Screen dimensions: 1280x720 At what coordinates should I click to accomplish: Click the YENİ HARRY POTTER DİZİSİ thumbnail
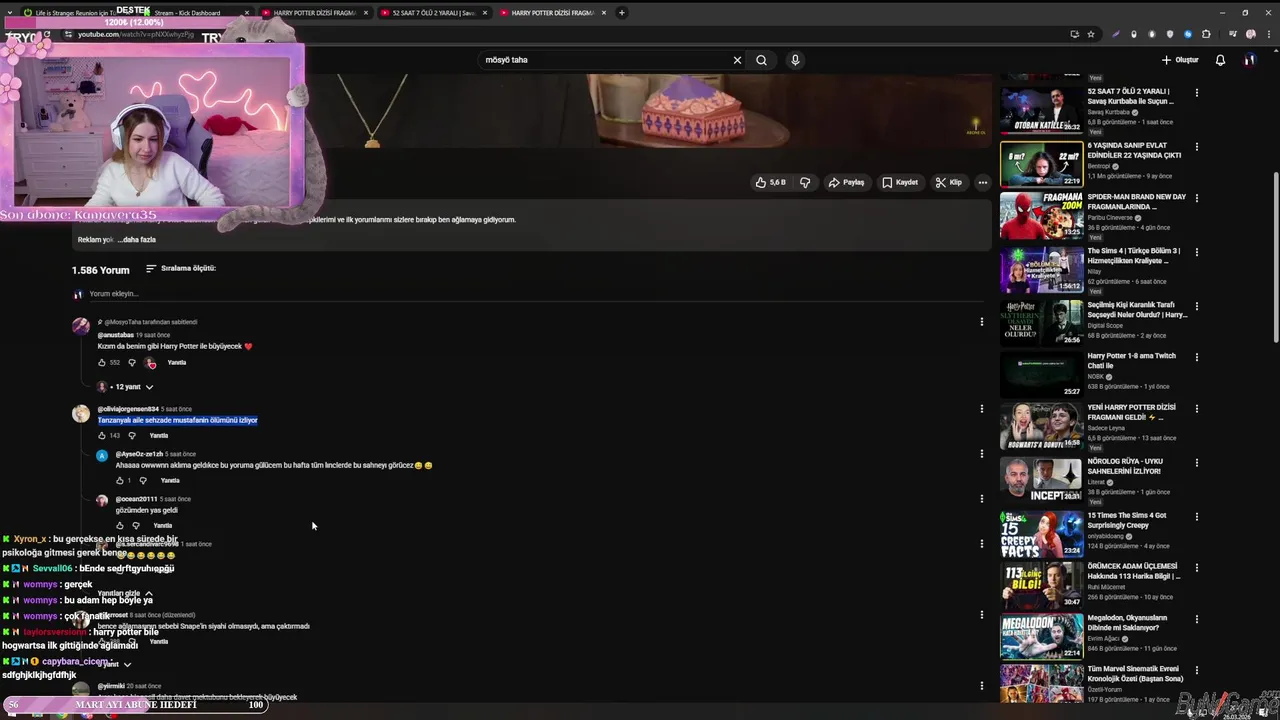point(1041,426)
